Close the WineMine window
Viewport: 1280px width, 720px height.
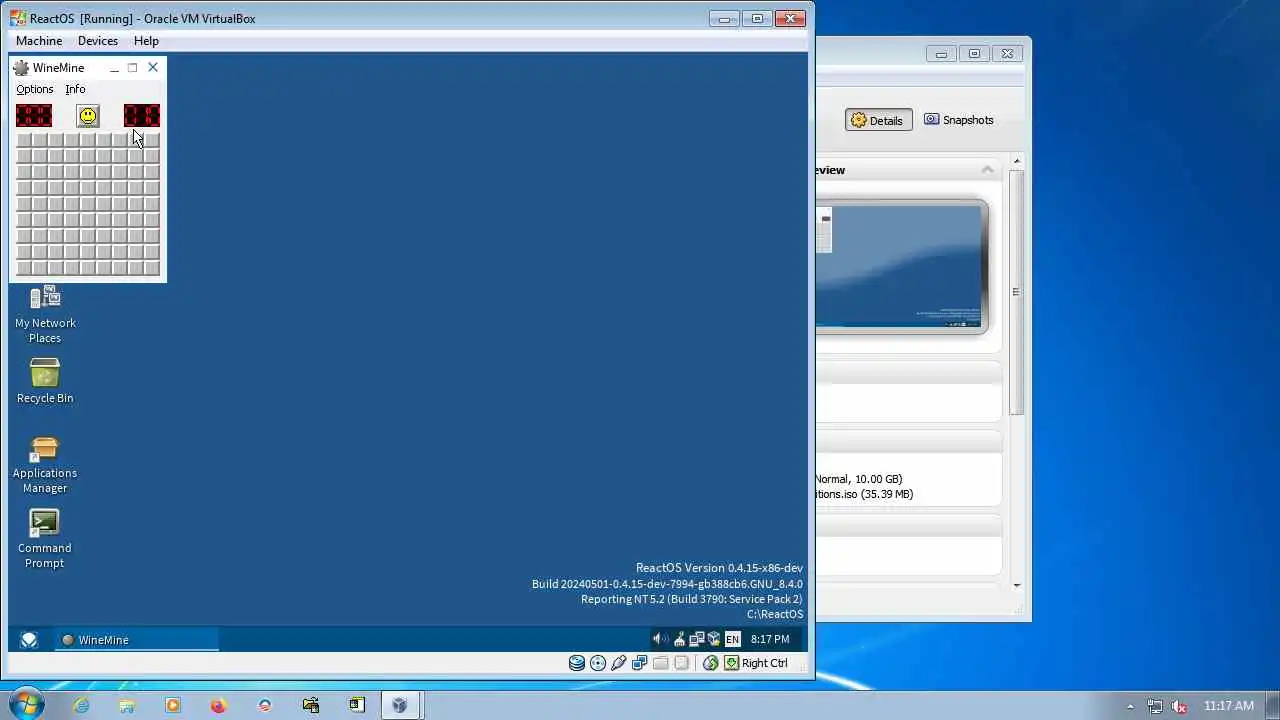(x=153, y=68)
